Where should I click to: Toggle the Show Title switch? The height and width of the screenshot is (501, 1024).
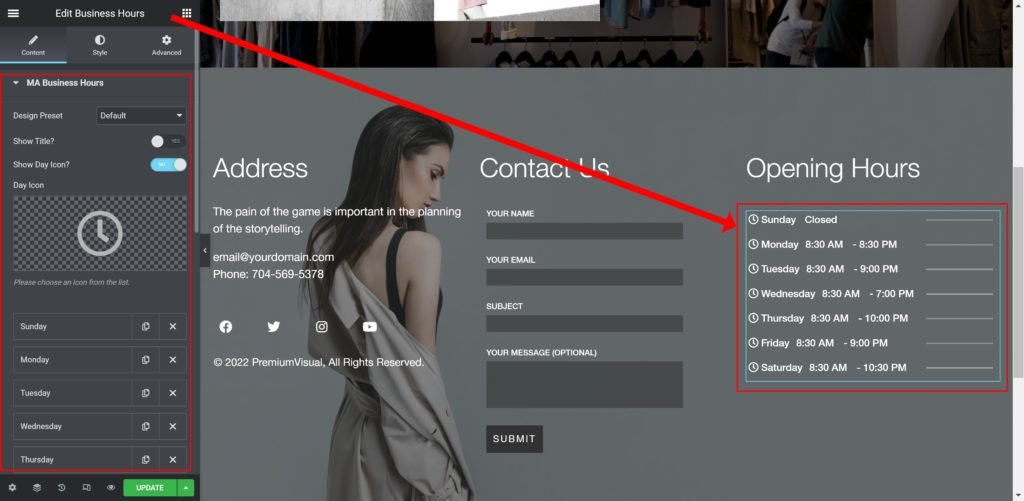(168, 141)
